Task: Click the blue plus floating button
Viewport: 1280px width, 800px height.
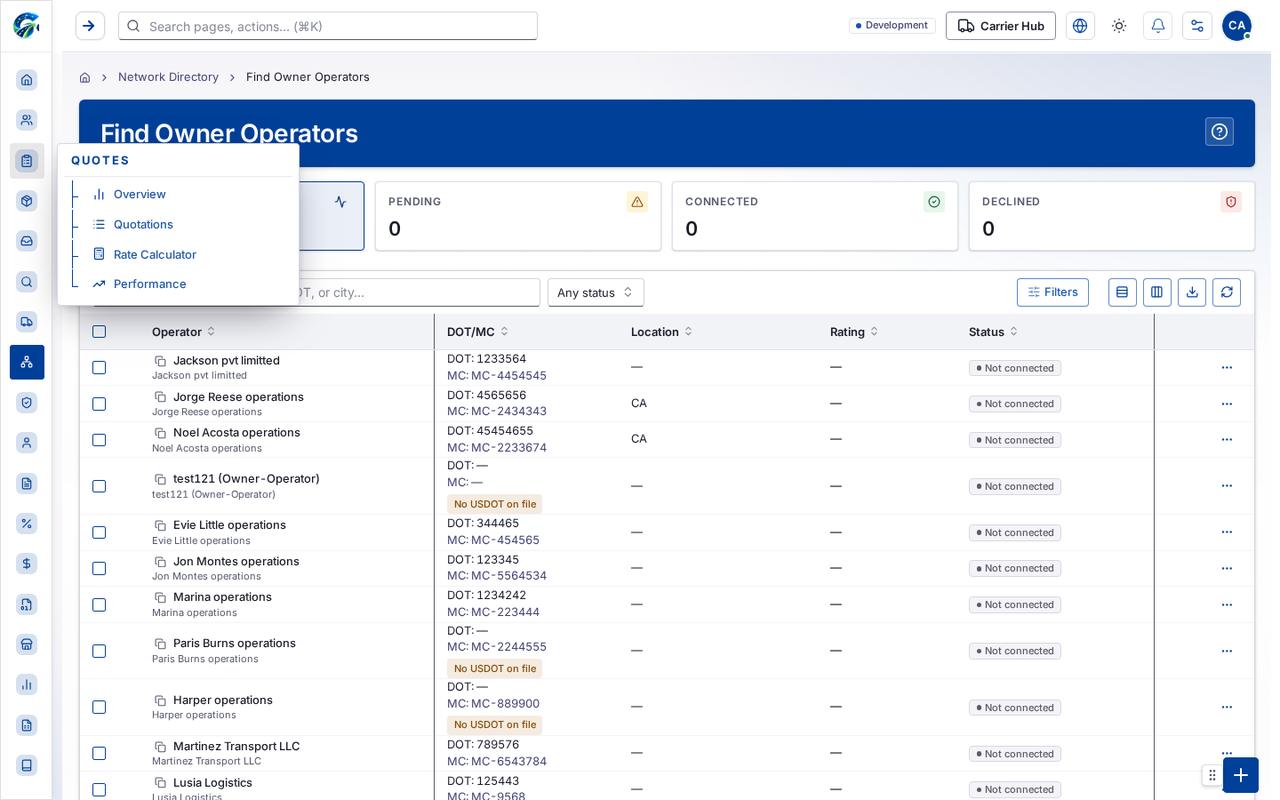Action: (x=1240, y=775)
